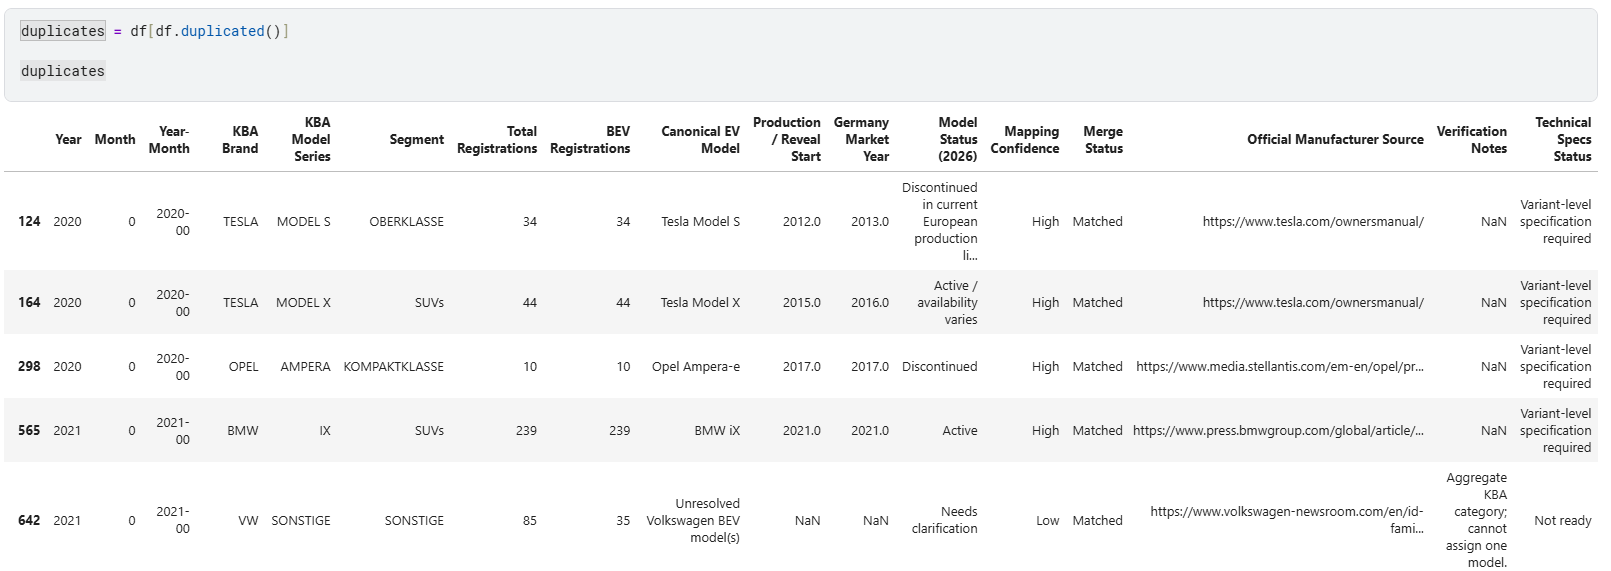
Task: Open the media.stellantis.com Opel link
Action: tap(1280, 366)
